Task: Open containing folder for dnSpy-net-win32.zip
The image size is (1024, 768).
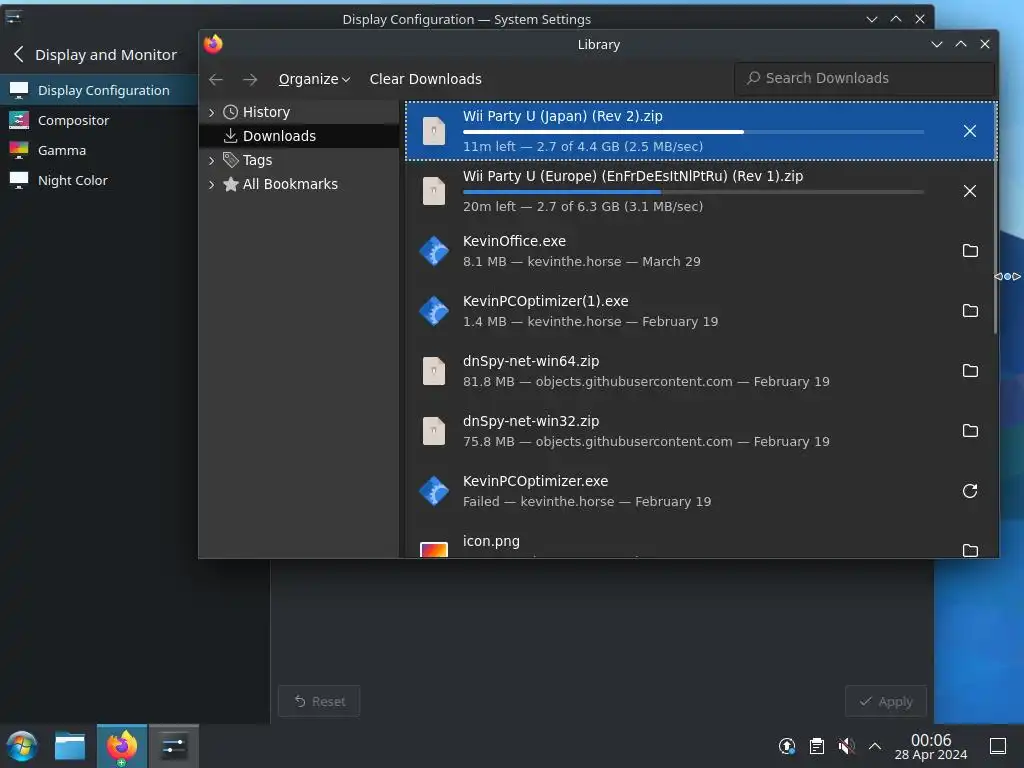Action: tap(970, 431)
